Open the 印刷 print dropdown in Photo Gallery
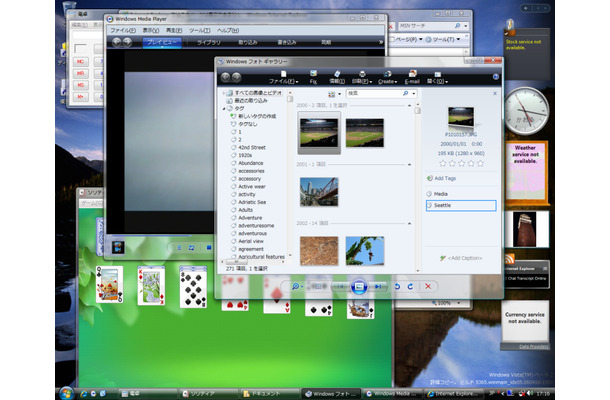Screen dimensions: 610x400 coord(362,77)
